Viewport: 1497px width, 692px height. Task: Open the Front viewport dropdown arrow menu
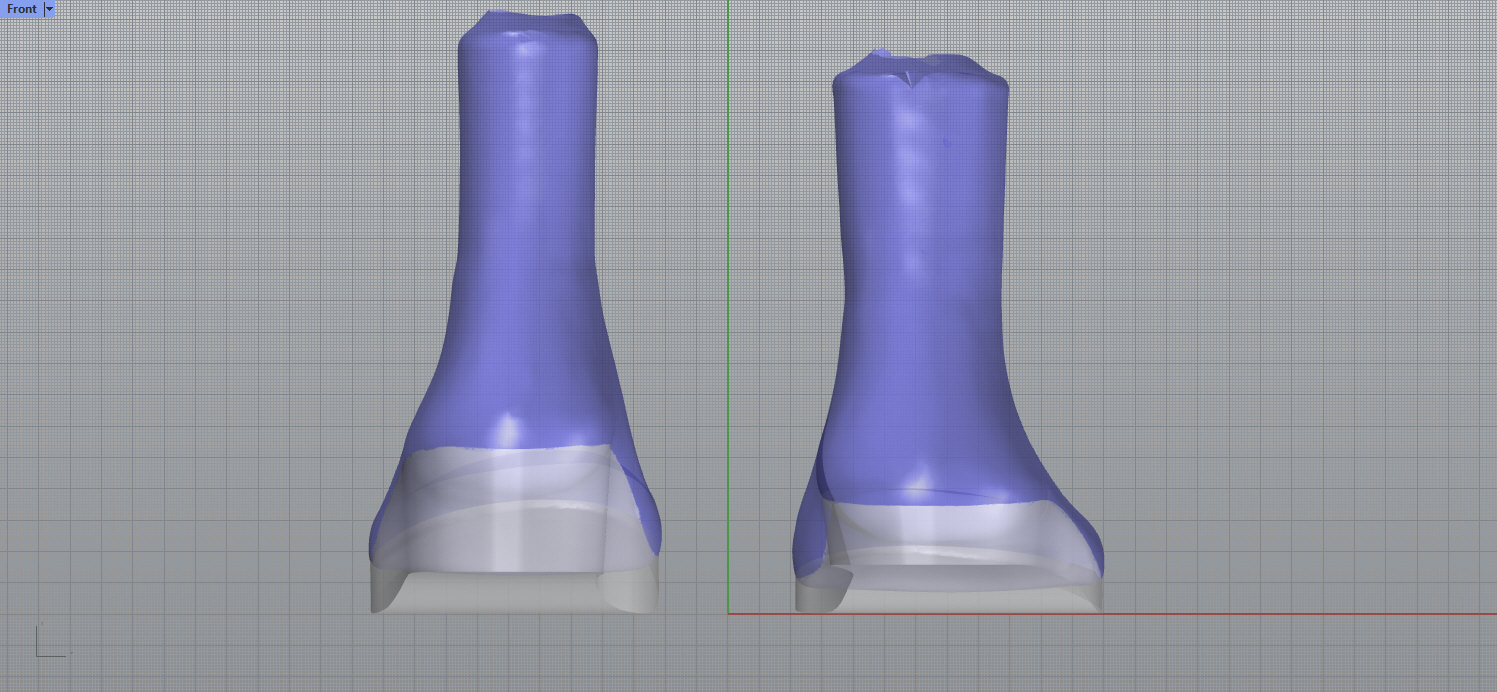[50, 9]
